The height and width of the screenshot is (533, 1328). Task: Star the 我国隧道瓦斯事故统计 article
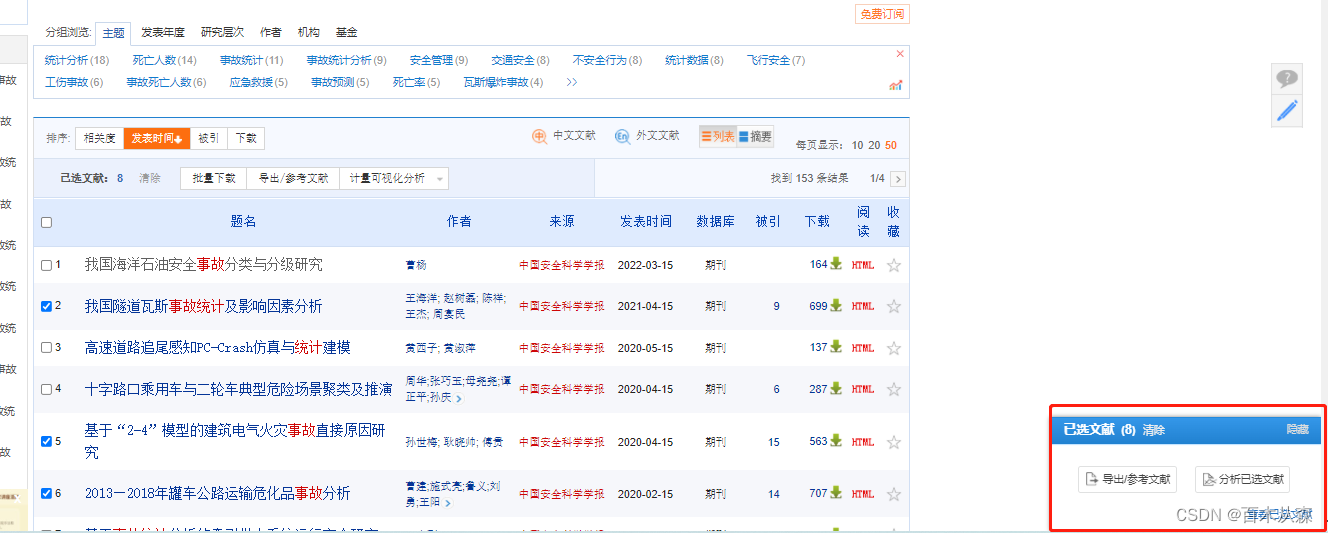894,306
